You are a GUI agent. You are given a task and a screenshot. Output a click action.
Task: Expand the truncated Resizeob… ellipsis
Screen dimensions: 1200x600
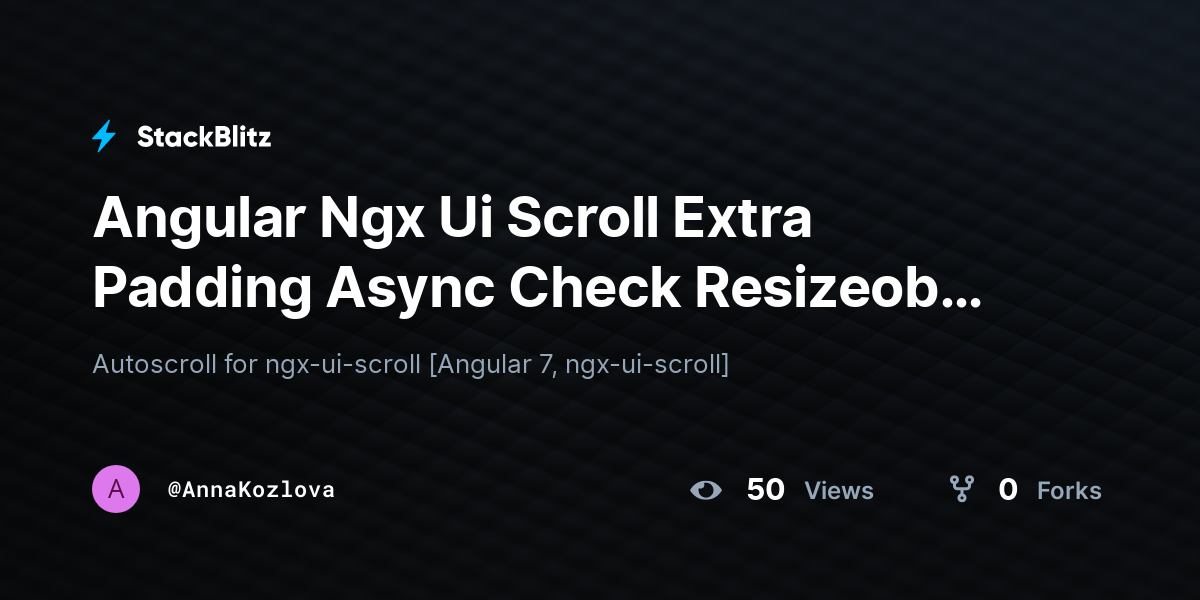click(x=962, y=297)
